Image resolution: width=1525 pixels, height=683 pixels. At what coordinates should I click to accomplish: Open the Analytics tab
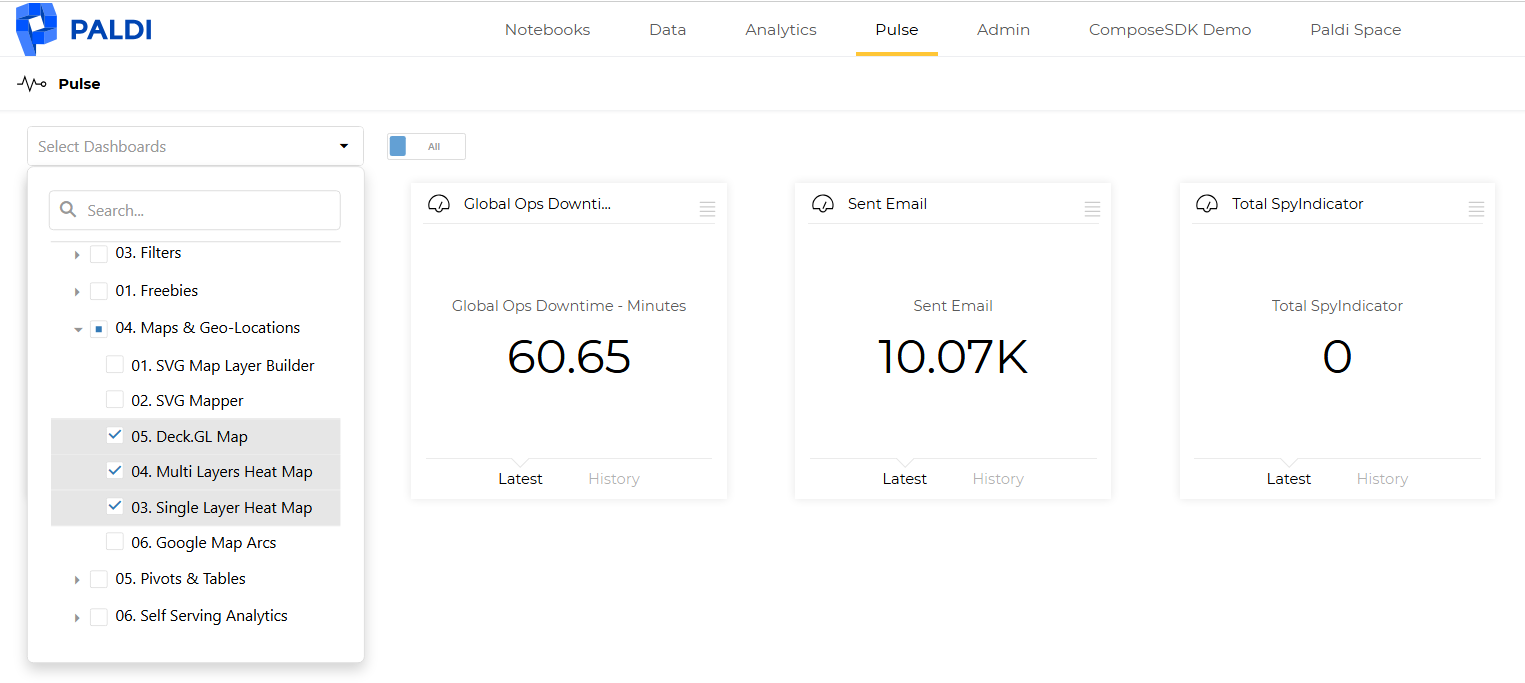tap(781, 30)
